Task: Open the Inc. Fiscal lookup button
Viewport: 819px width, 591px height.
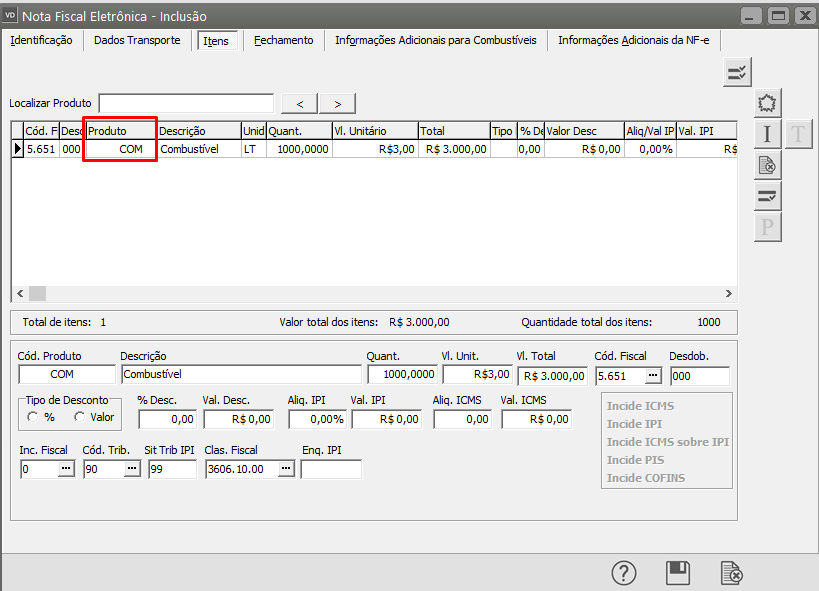Action: click(66, 469)
